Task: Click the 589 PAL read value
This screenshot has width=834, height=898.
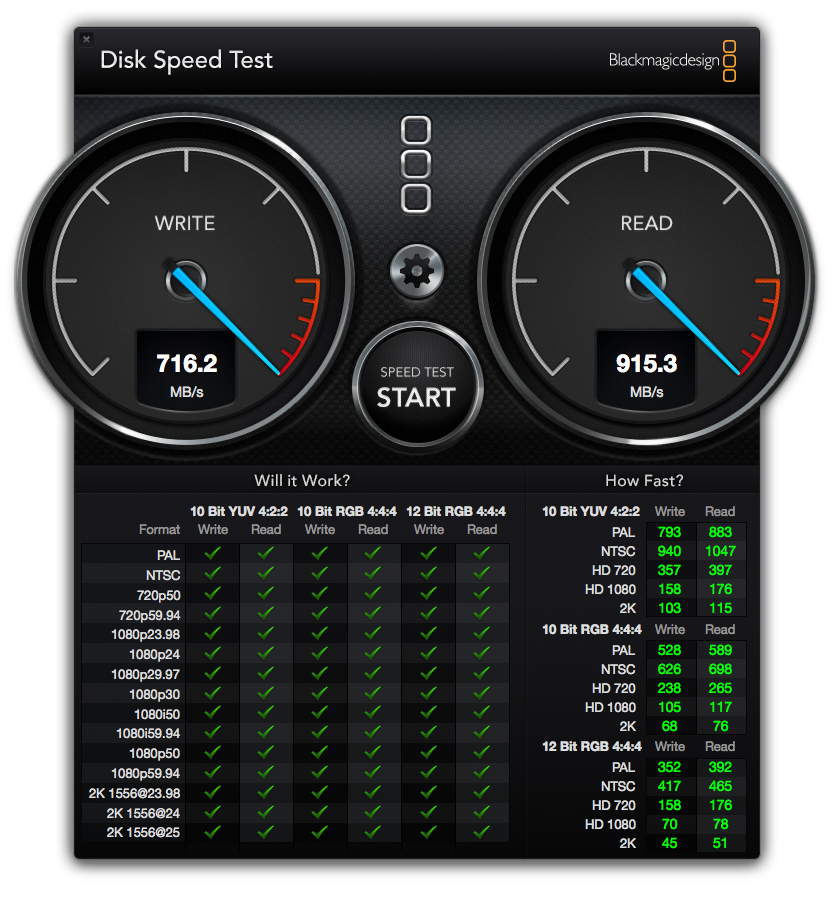Action: point(720,650)
